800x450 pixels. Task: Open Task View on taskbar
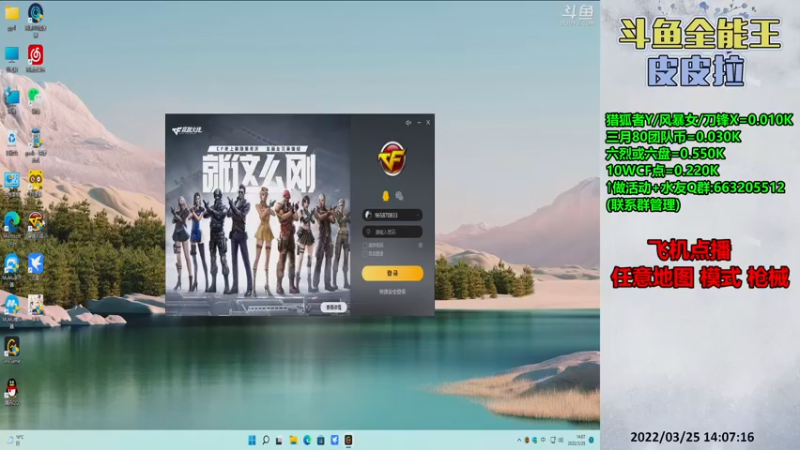[279, 440]
